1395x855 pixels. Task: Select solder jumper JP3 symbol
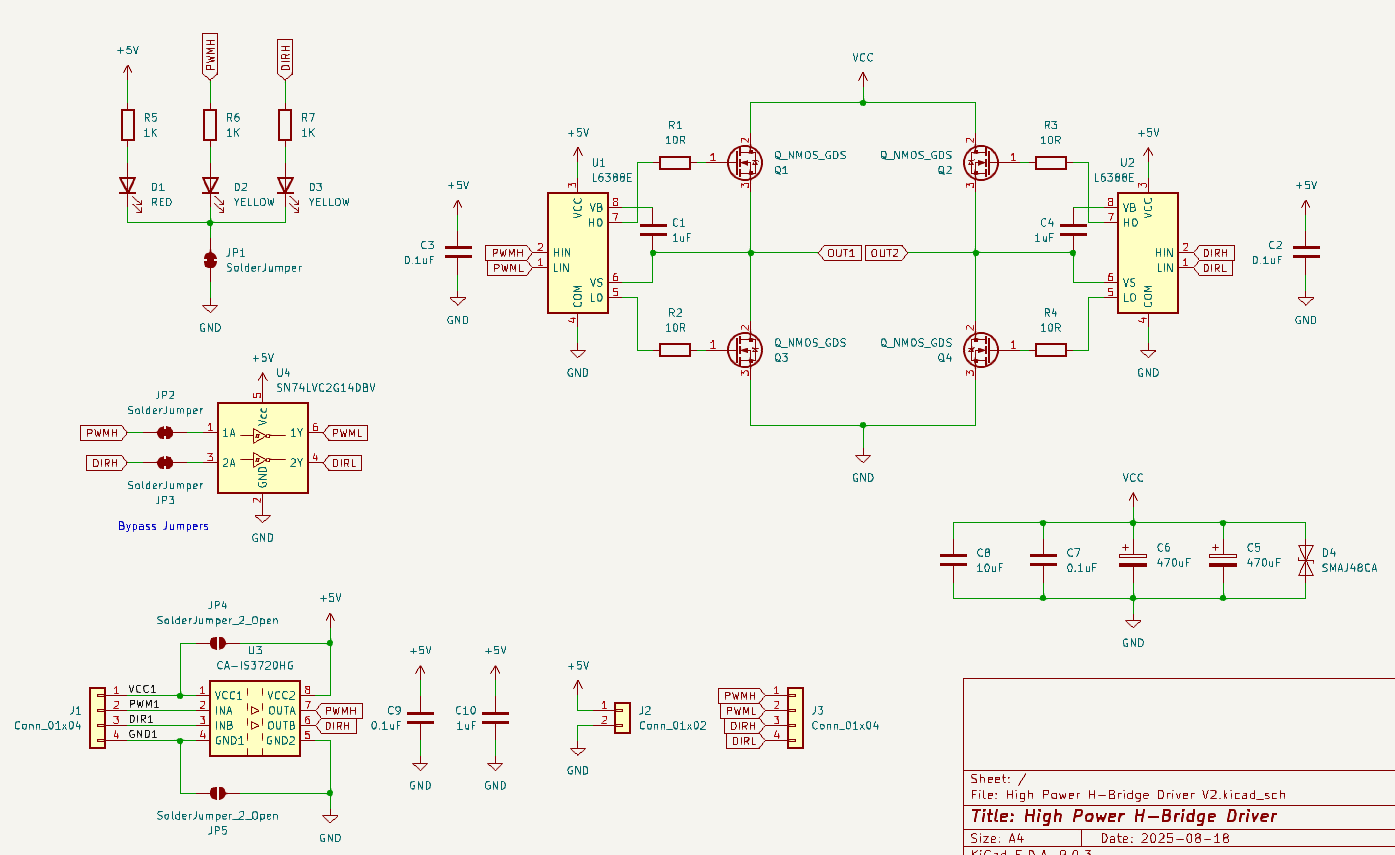pos(165,463)
